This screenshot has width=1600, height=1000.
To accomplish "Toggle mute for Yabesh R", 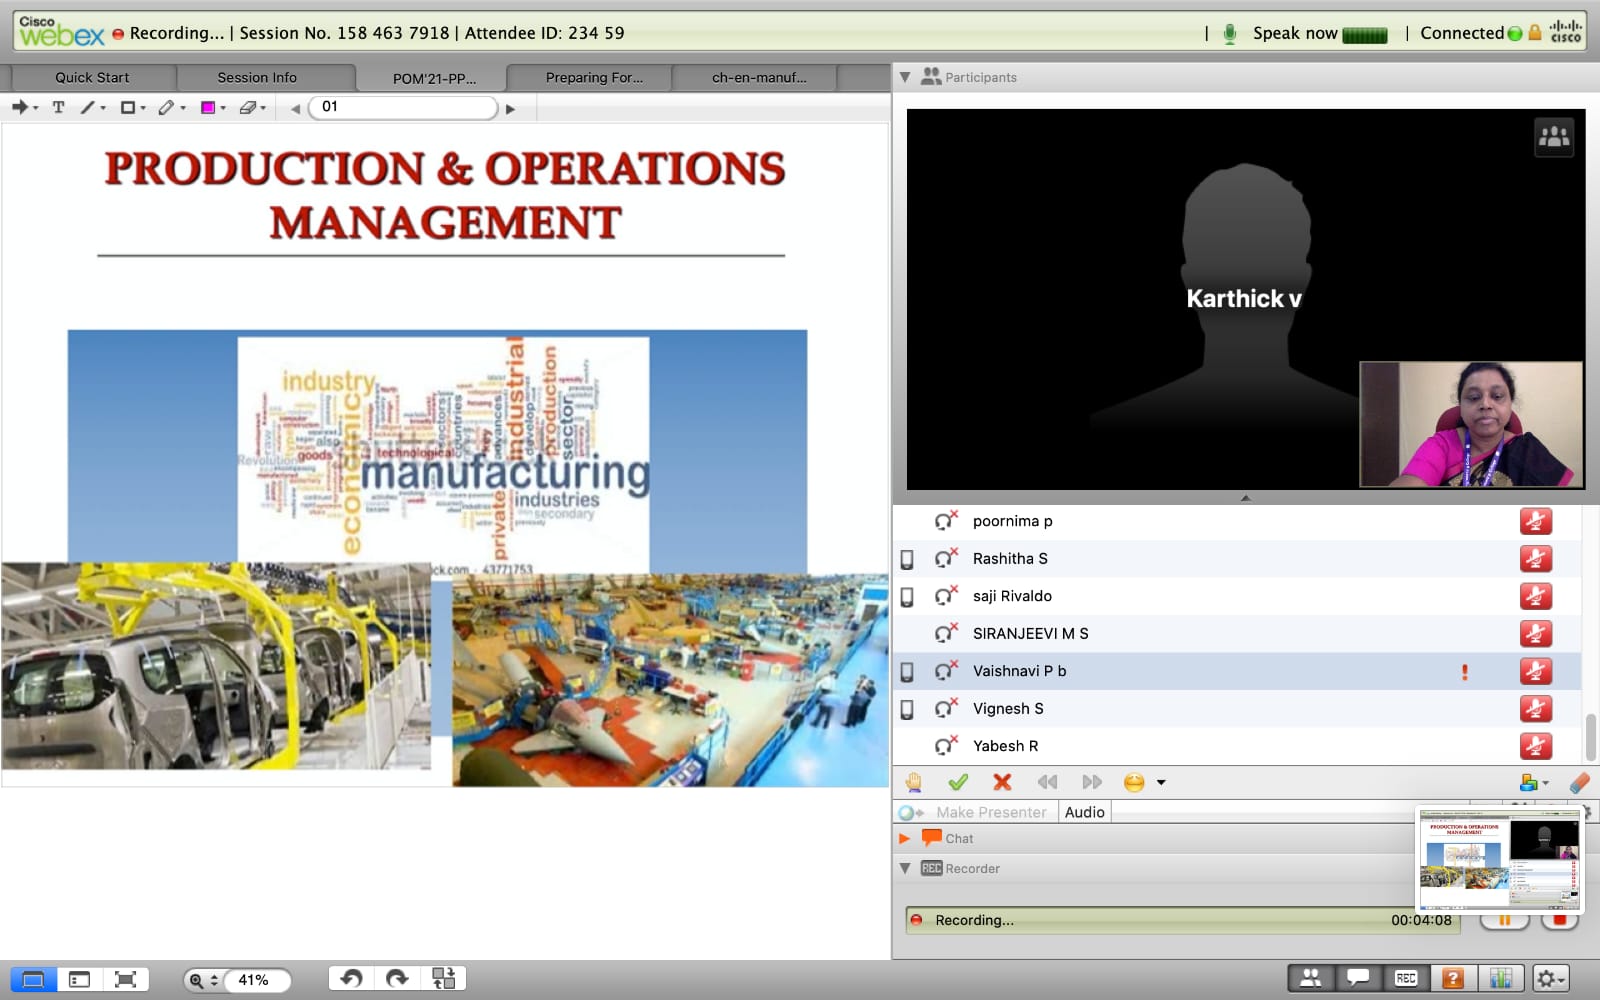I will coord(1535,746).
